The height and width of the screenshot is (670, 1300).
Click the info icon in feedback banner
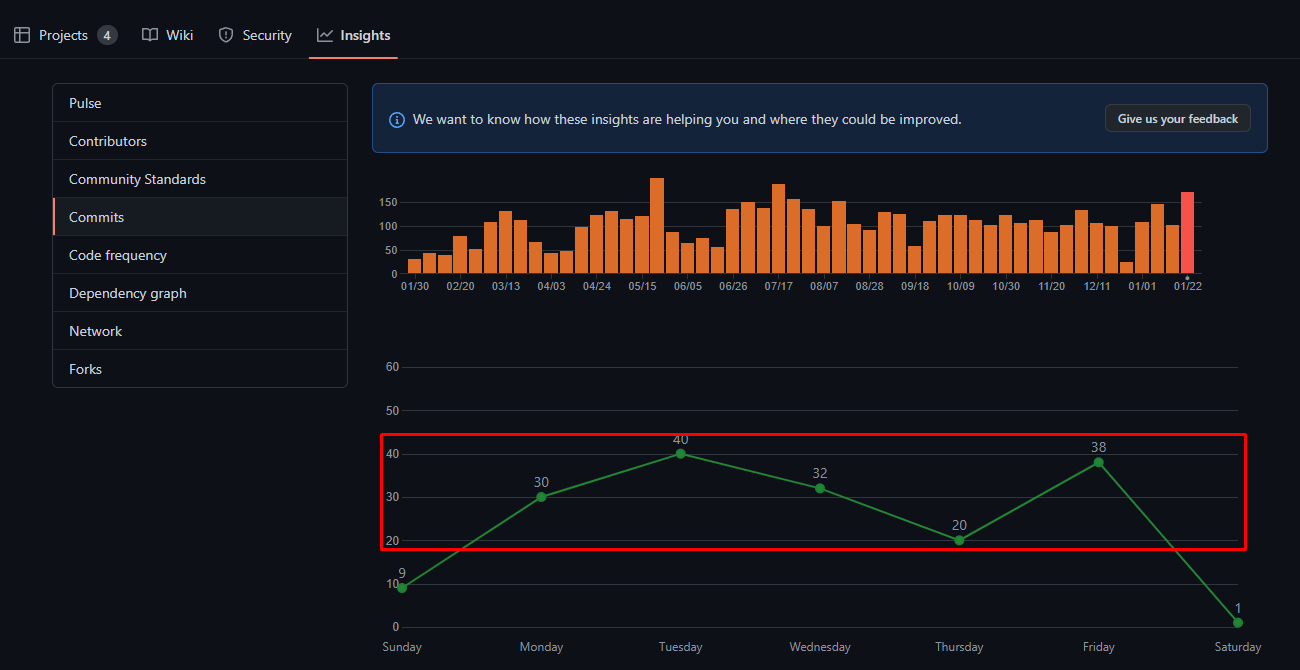click(397, 119)
